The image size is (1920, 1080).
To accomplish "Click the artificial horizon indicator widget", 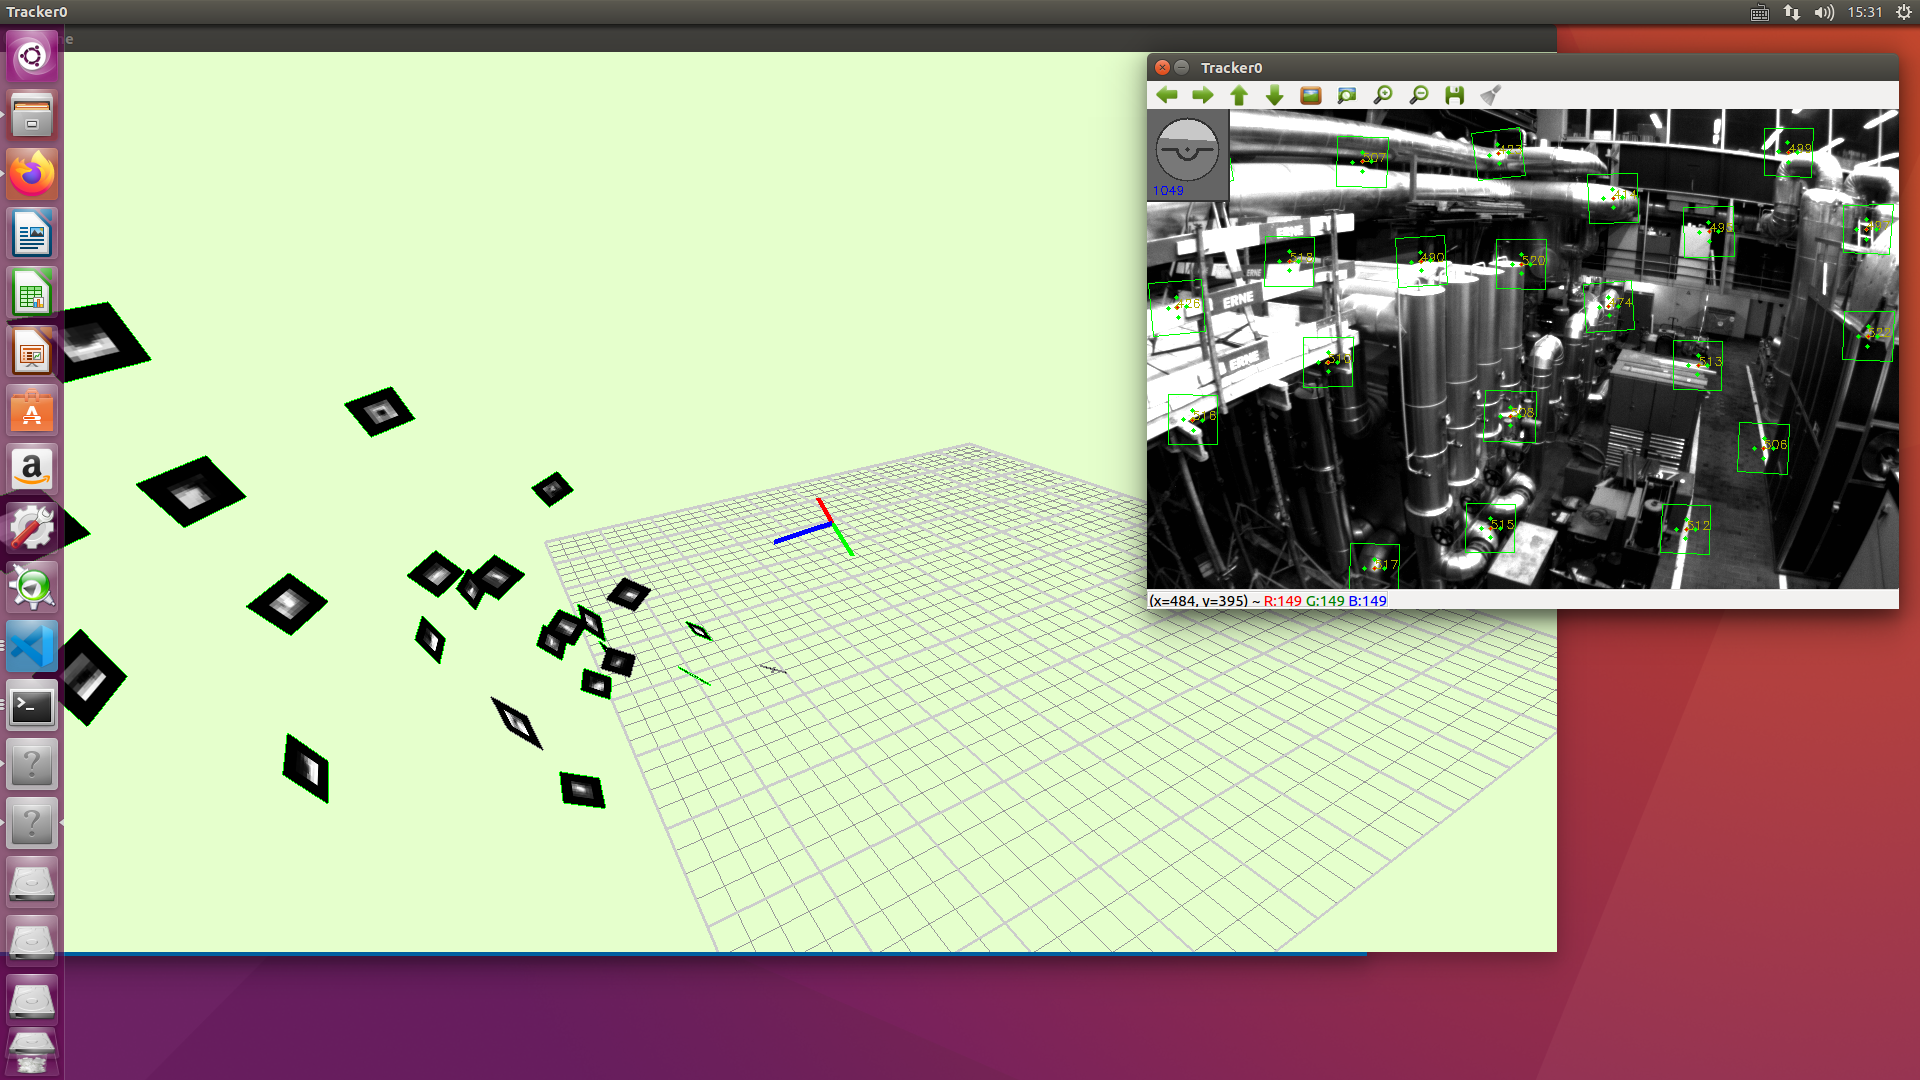I will click(1187, 151).
